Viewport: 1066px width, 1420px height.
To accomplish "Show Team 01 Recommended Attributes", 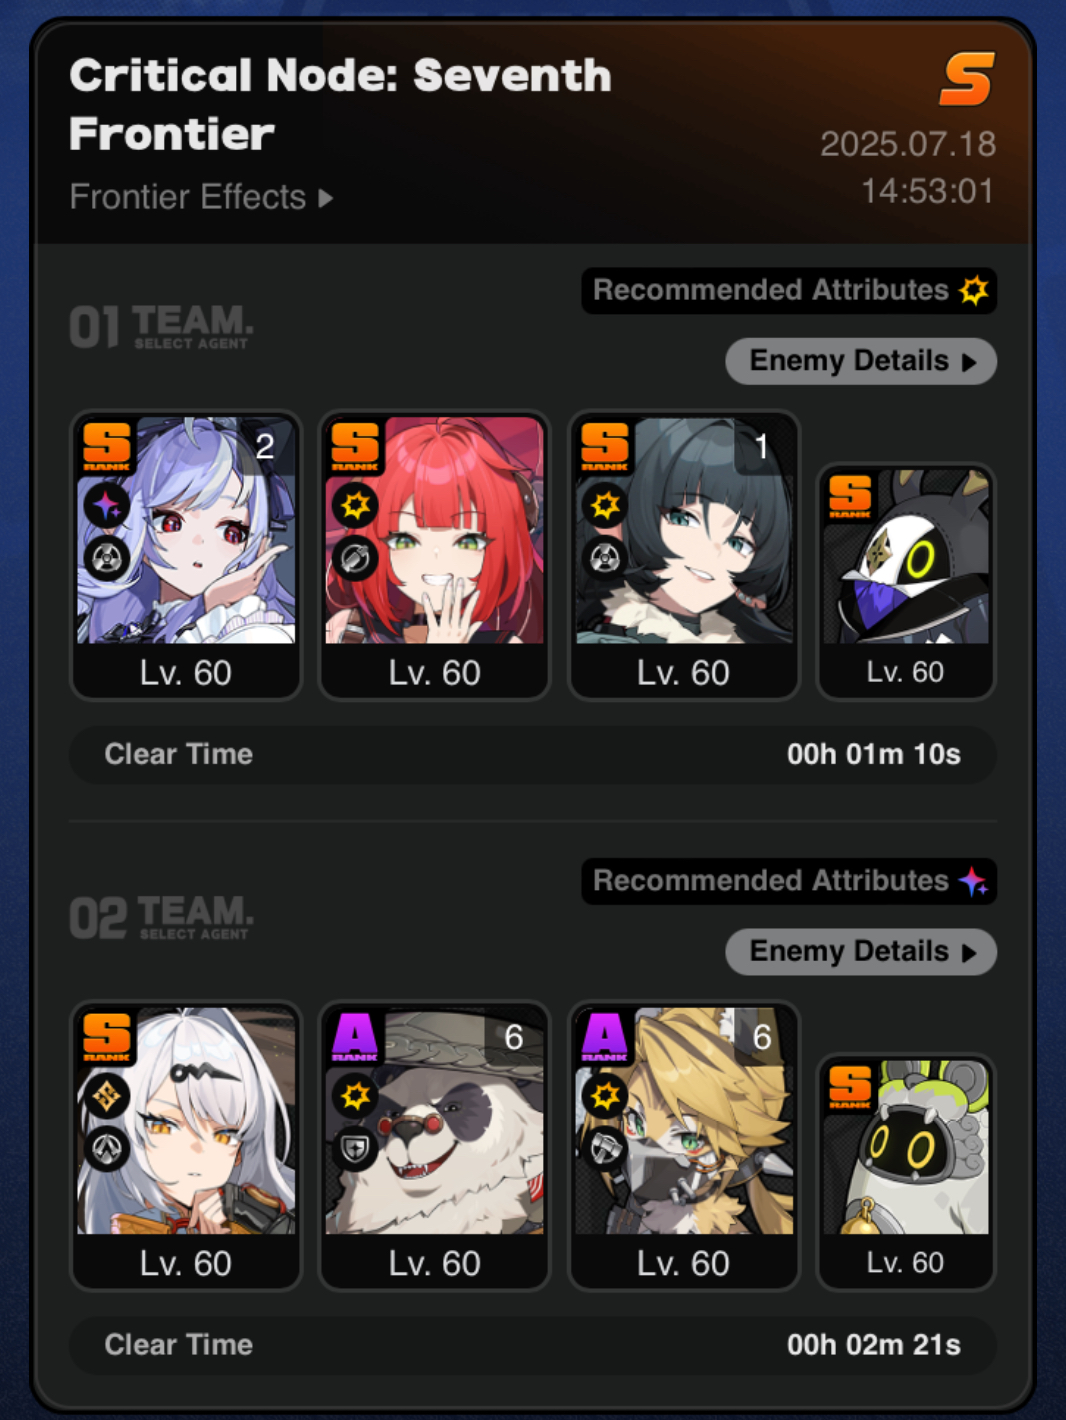I will [789, 290].
